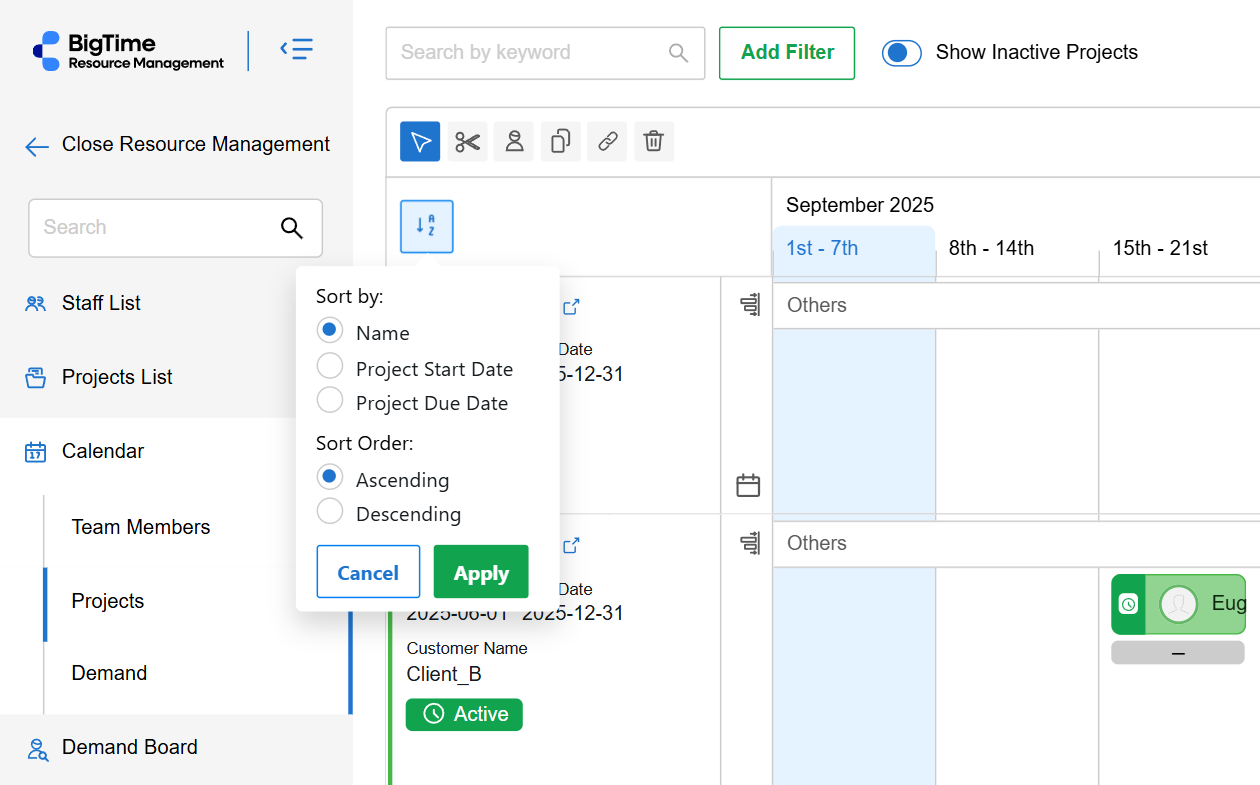Click the Apply button

(481, 572)
